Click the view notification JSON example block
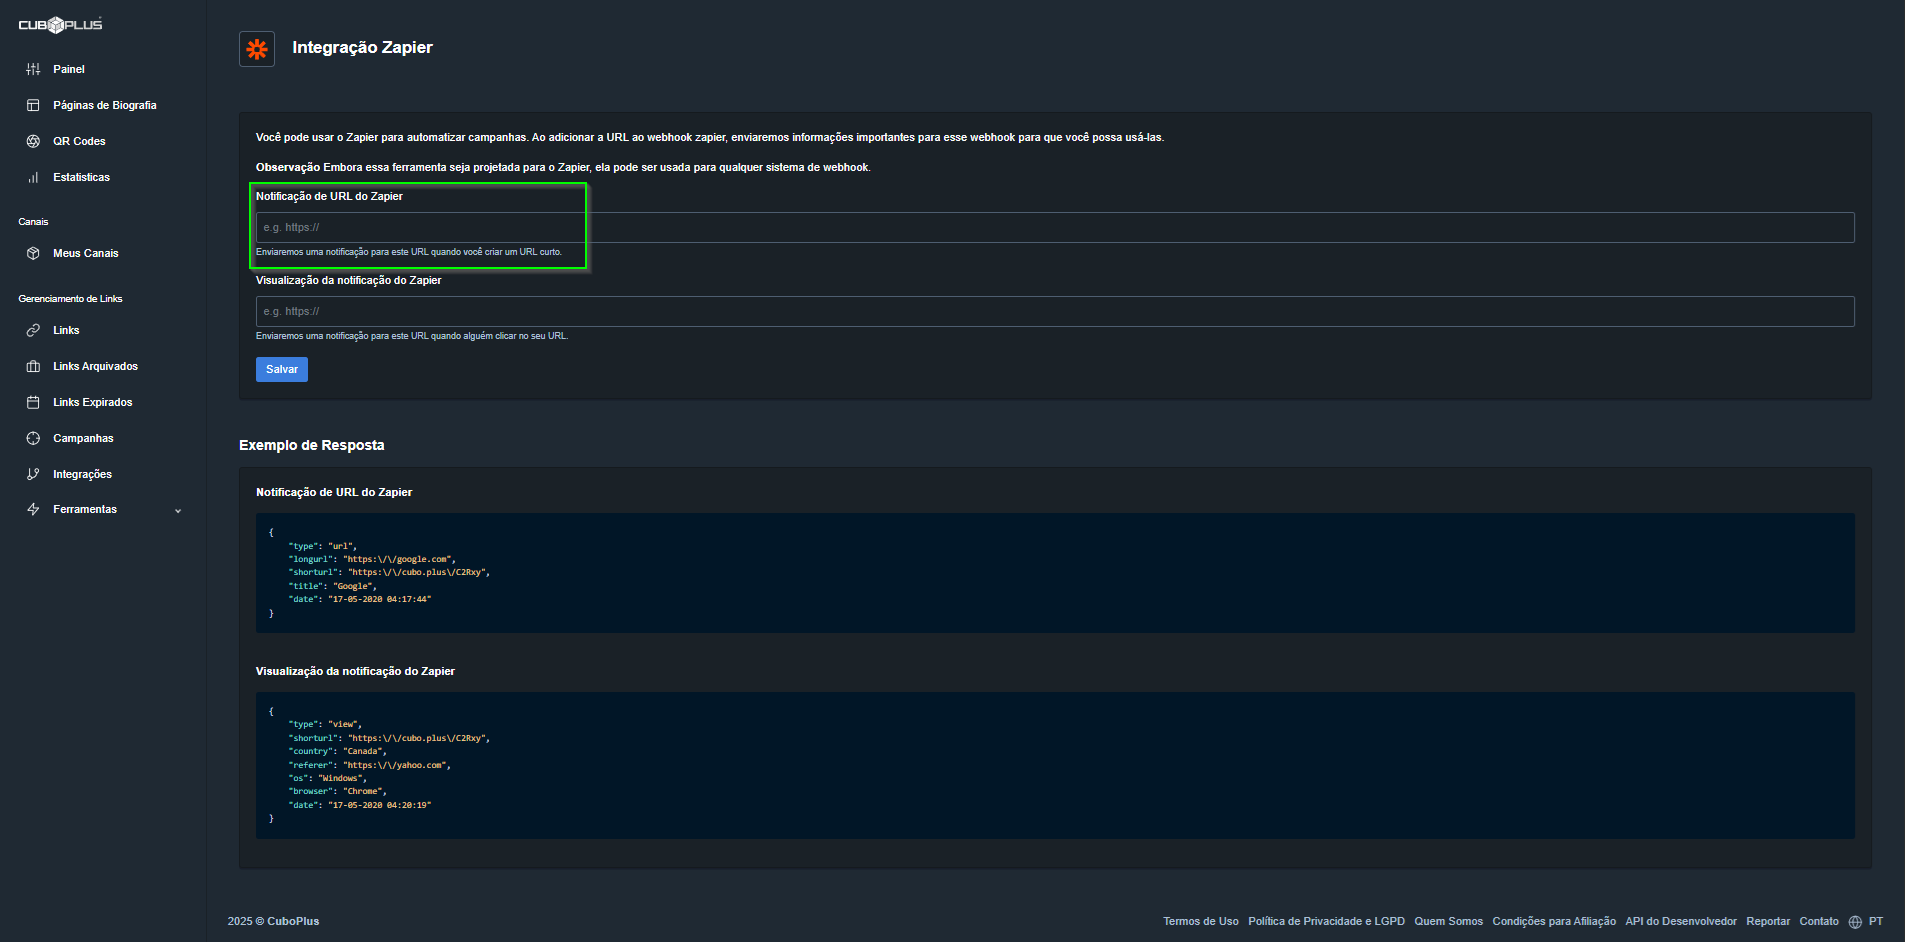Image resolution: width=1905 pixels, height=942 pixels. coord(1055,765)
